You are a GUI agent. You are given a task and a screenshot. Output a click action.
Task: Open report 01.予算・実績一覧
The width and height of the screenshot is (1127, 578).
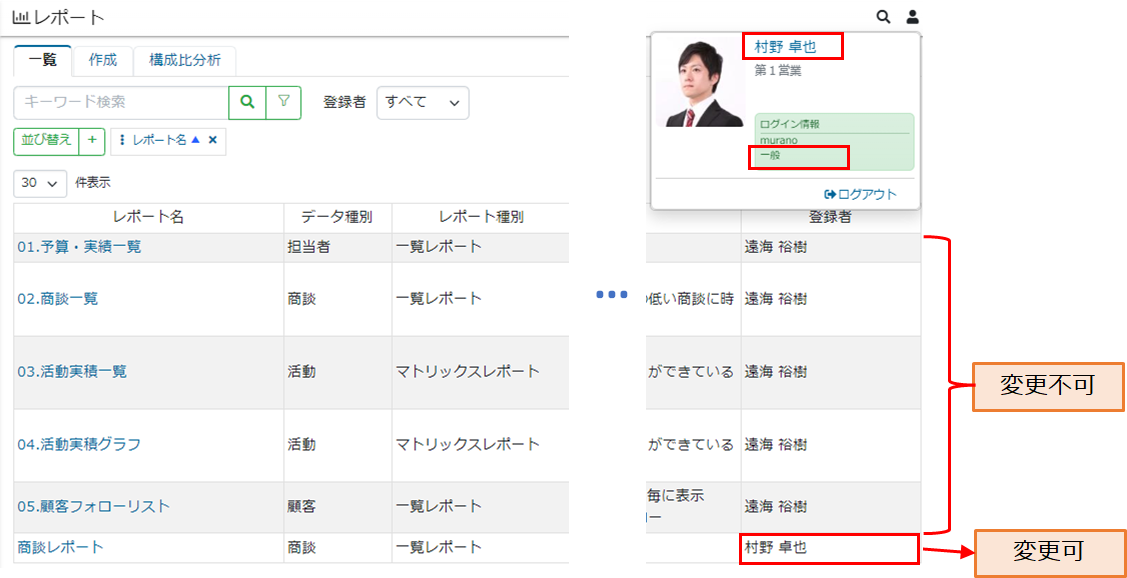click(x=79, y=247)
